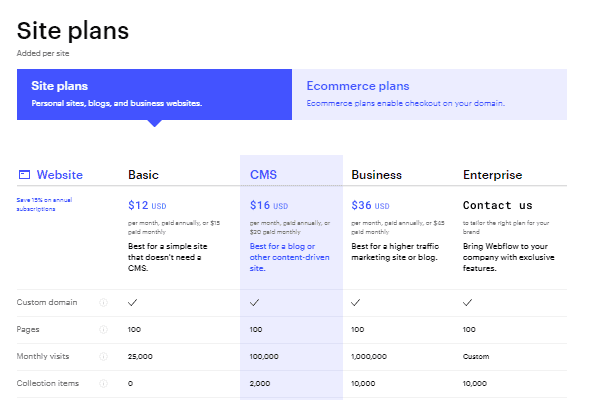Viewport: 600px width, 400px height.
Task: Click Basic plan 0 collection items
Action: tap(130, 383)
